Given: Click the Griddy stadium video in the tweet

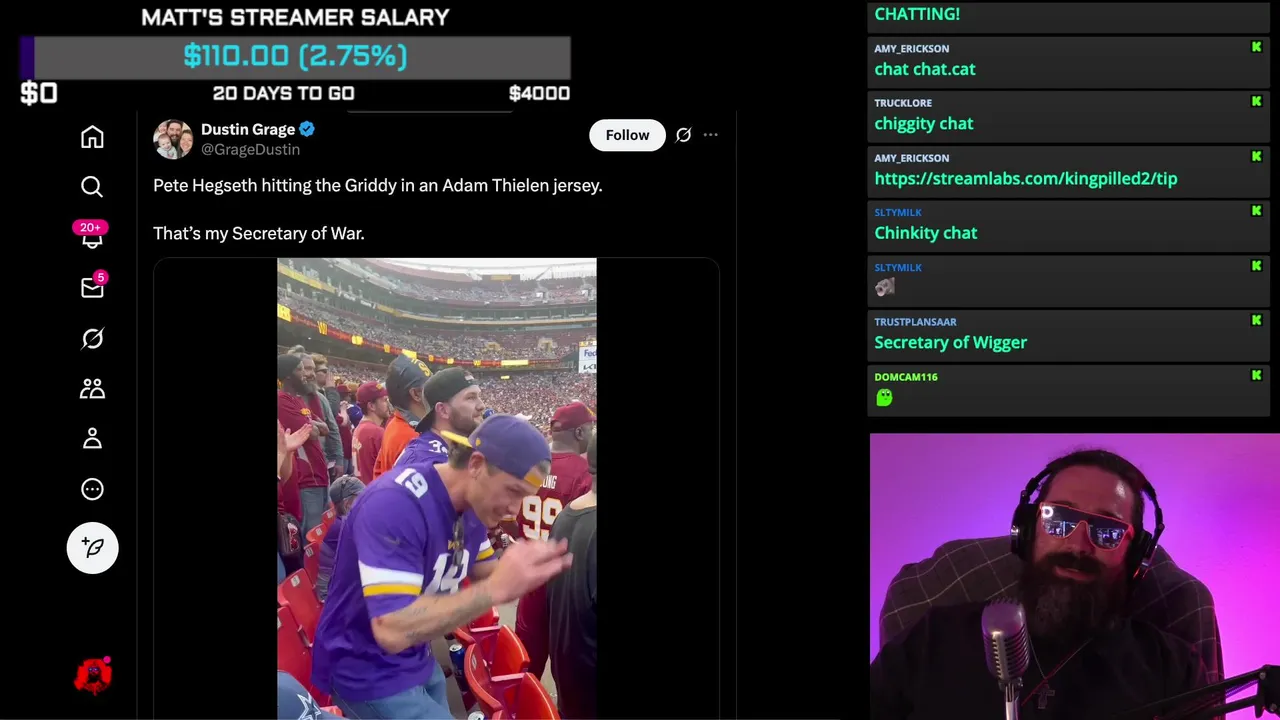Looking at the screenshot, I should (x=437, y=488).
